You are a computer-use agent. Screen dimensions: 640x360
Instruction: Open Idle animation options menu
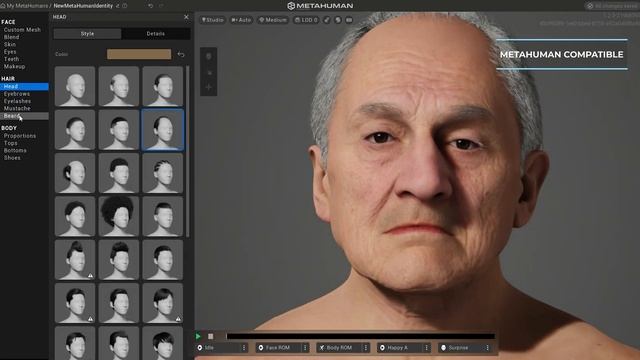tap(244, 348)
